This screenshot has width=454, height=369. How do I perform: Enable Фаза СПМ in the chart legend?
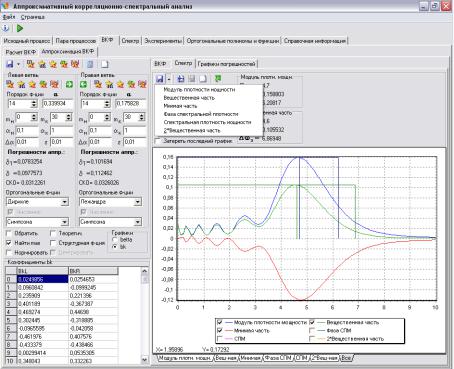pos(312,331)
